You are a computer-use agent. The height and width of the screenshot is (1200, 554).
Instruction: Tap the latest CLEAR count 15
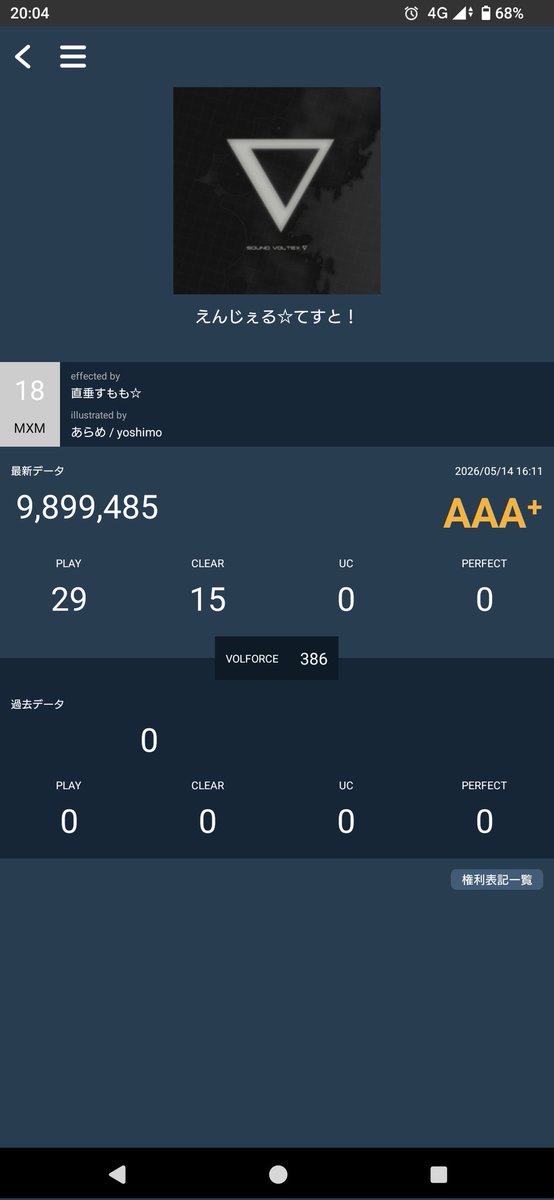pyautogui.click(x=208, y=599)
